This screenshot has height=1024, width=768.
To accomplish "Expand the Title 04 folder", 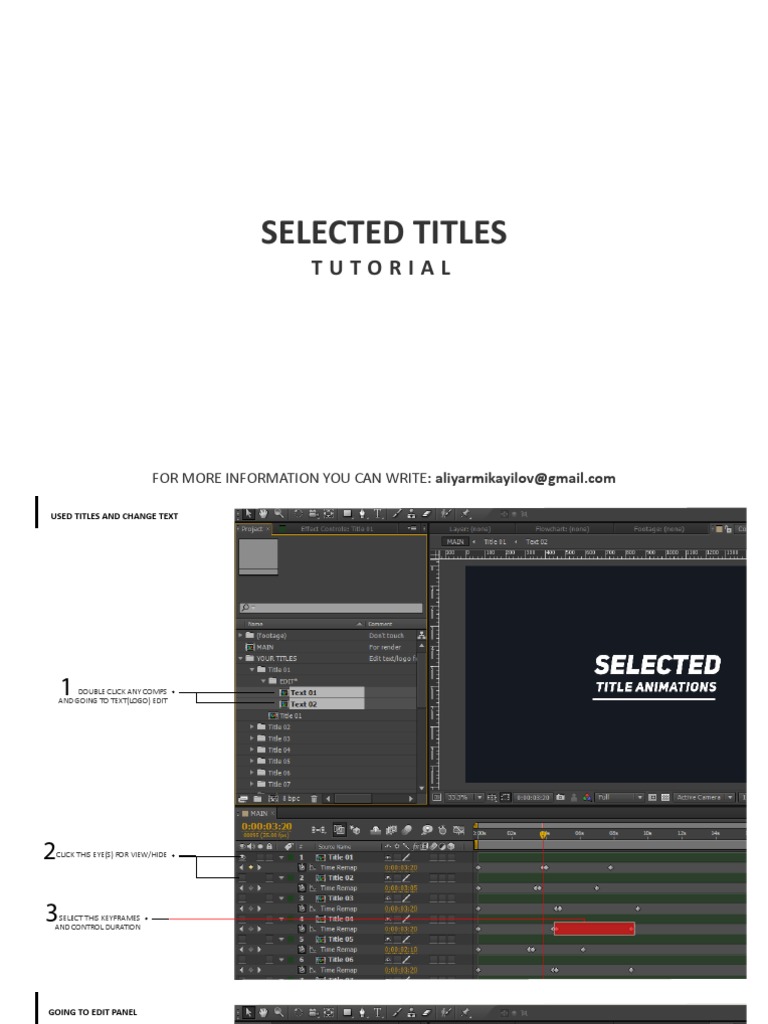I will pos(252,750).
